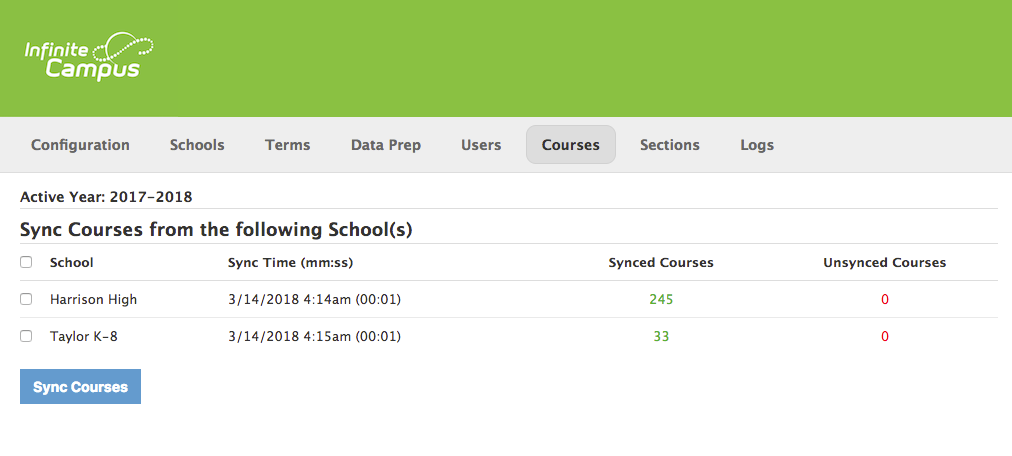Click Harrison High synced count 245

661,299
